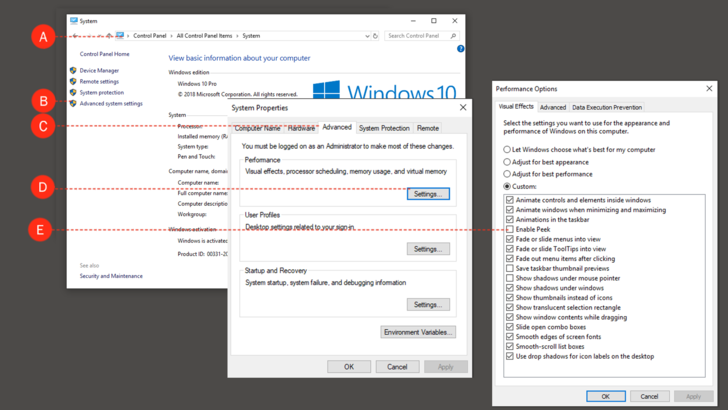The width and height of the screenshot is (728, 410).
Task: Open the Hardware tab
Action: tap(301, 128)
